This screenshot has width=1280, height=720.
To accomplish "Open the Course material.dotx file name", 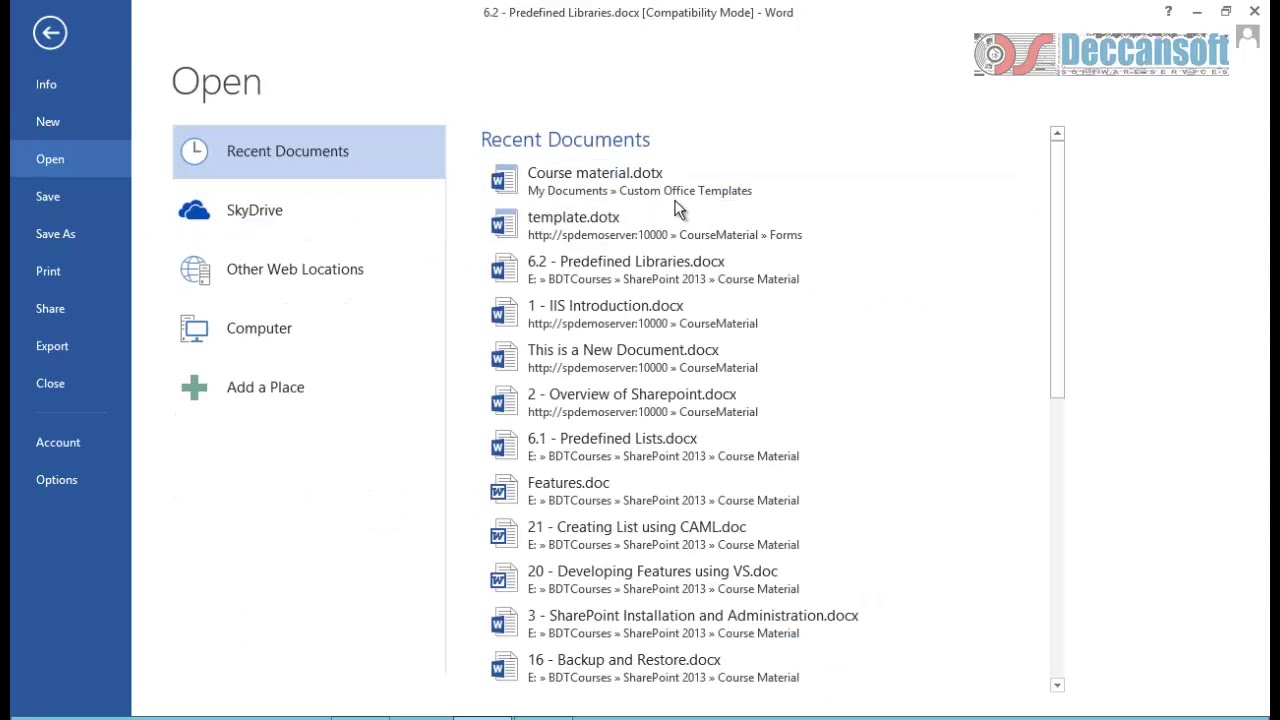I will coord(595,173).
